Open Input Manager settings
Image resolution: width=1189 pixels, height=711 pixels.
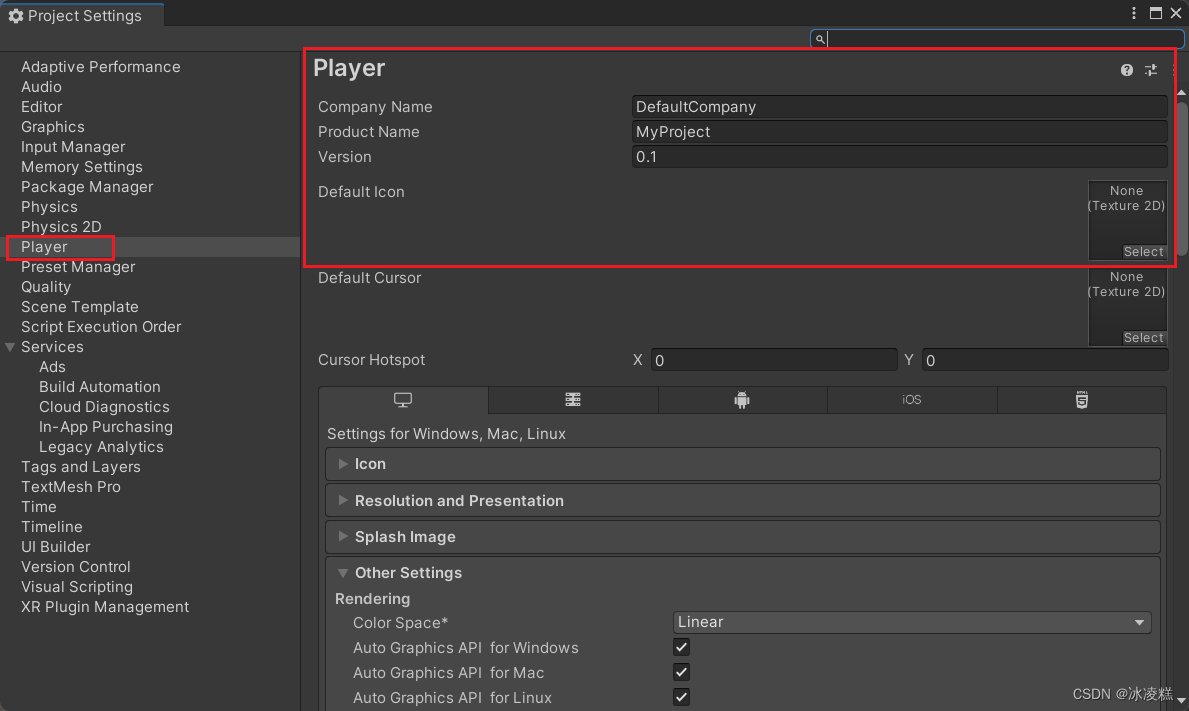(x=73, y=147)
